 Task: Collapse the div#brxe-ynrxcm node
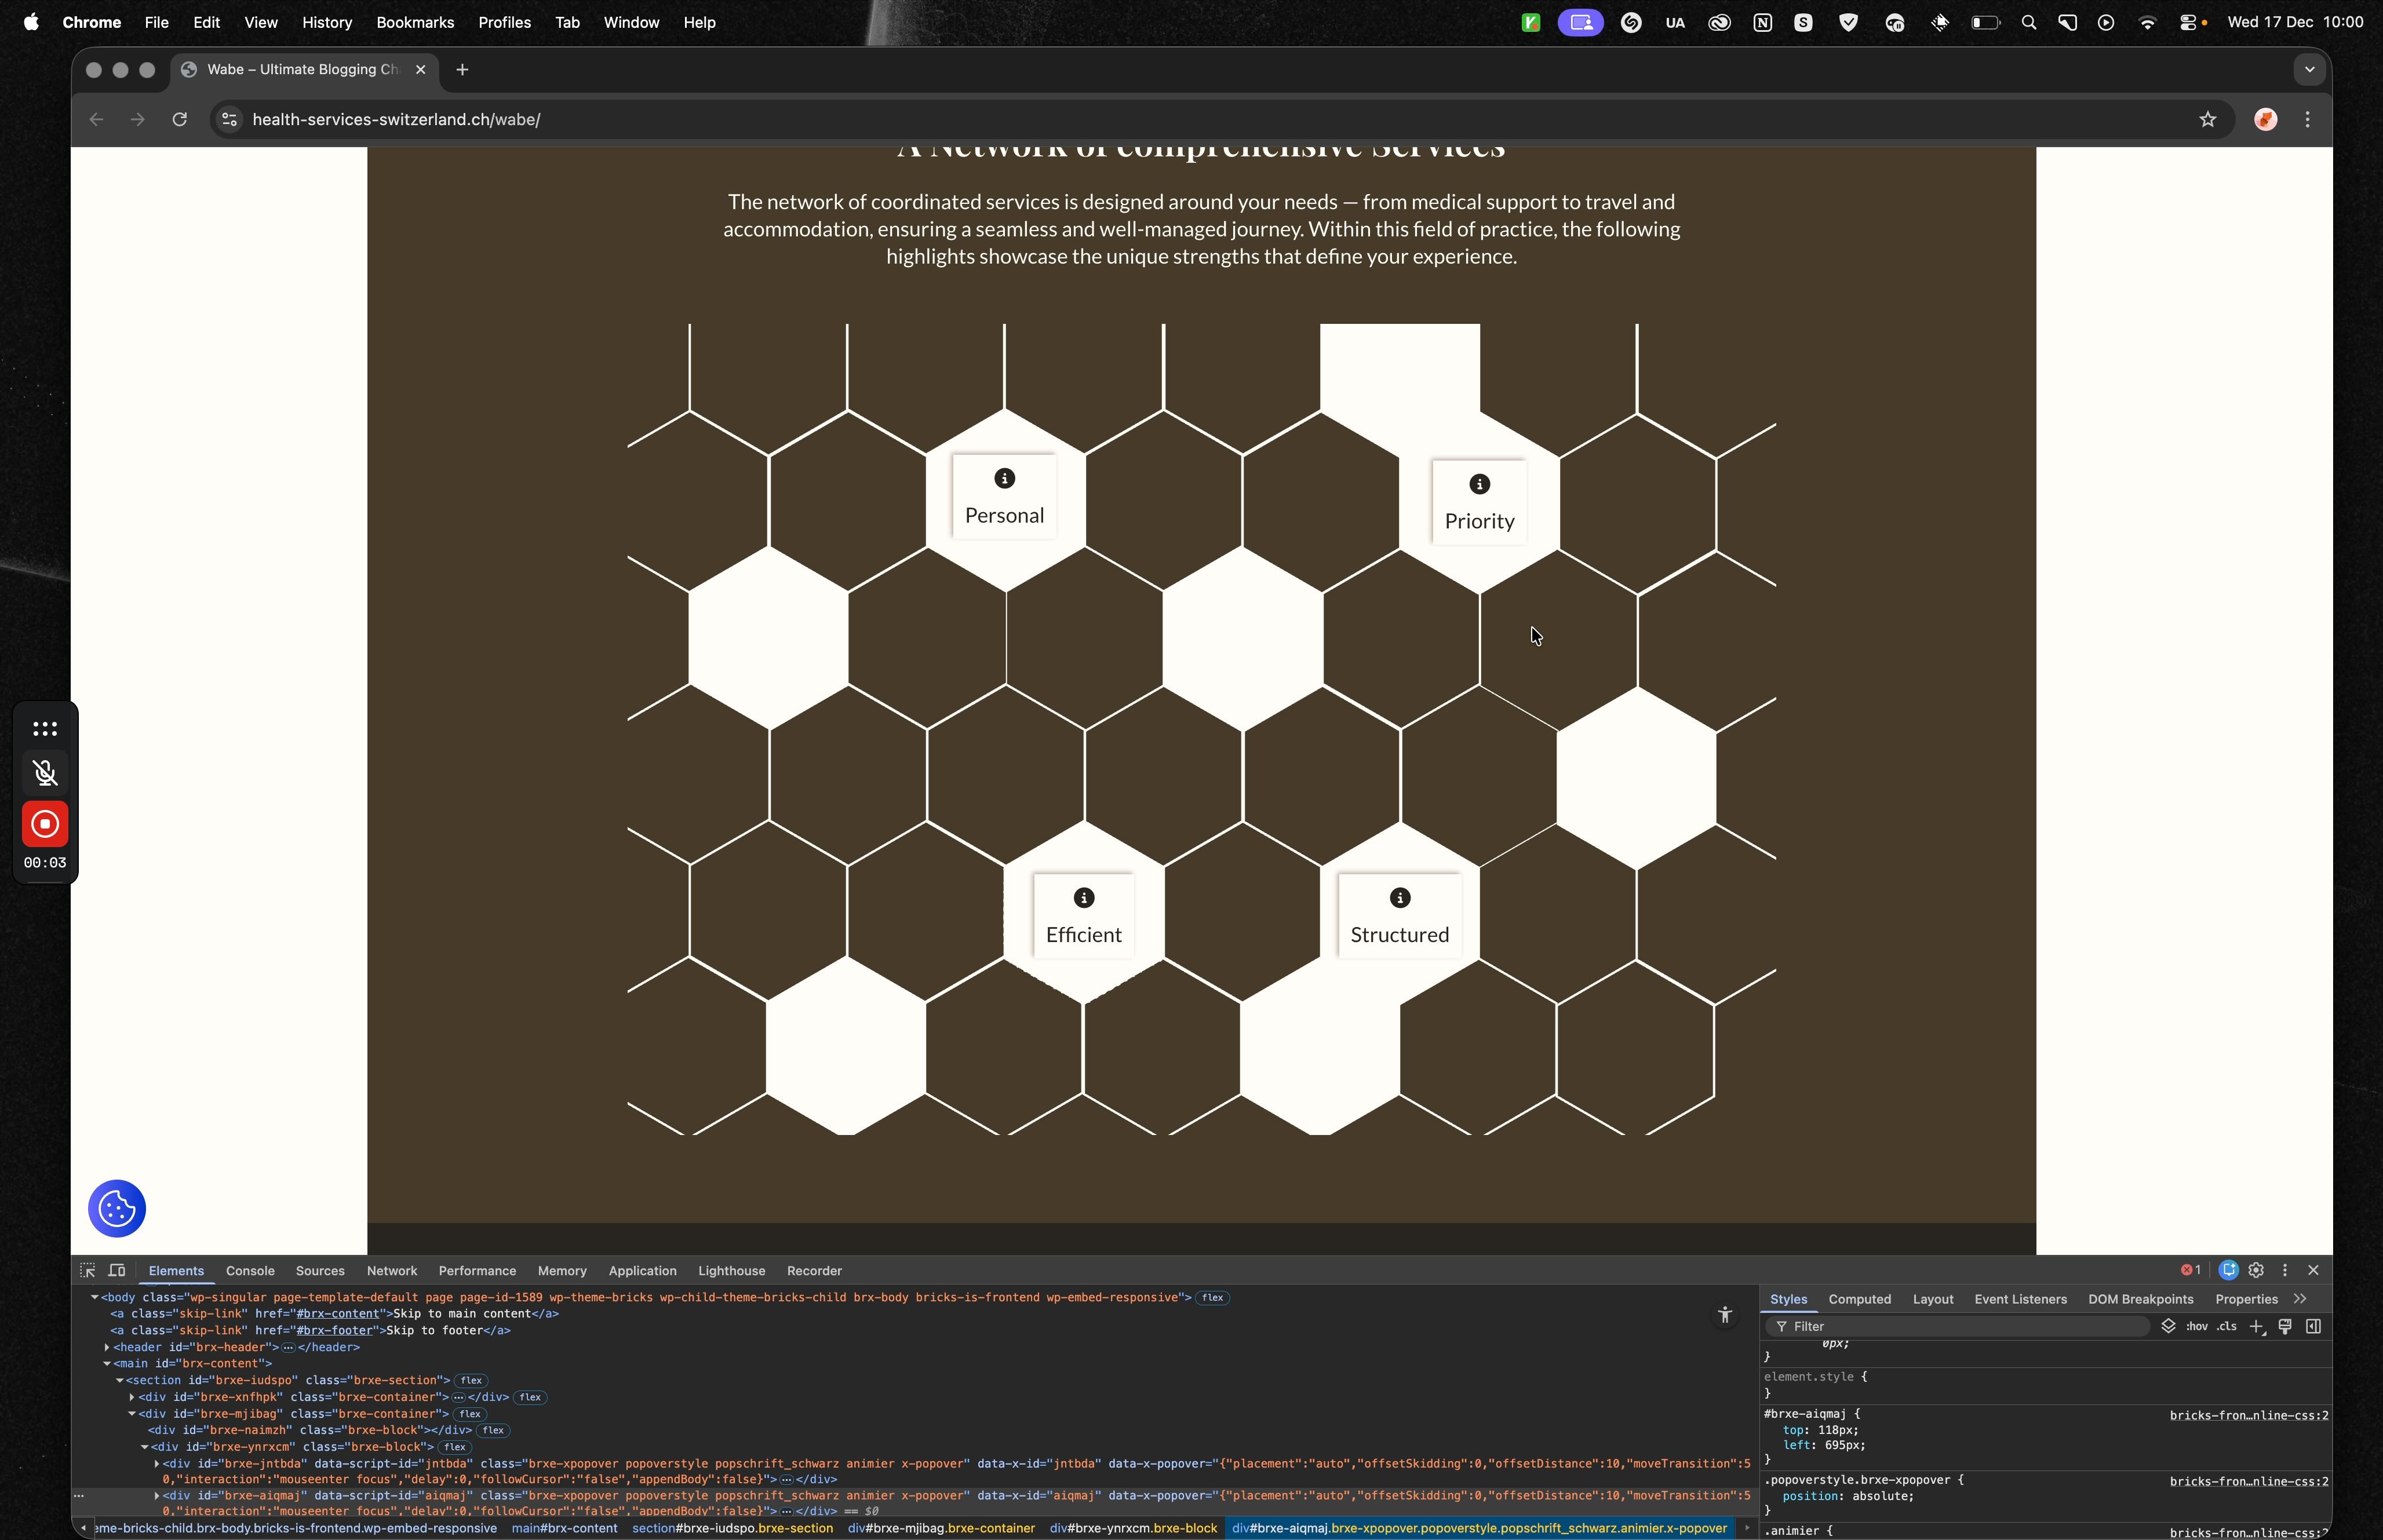(x=144, y=1447)
